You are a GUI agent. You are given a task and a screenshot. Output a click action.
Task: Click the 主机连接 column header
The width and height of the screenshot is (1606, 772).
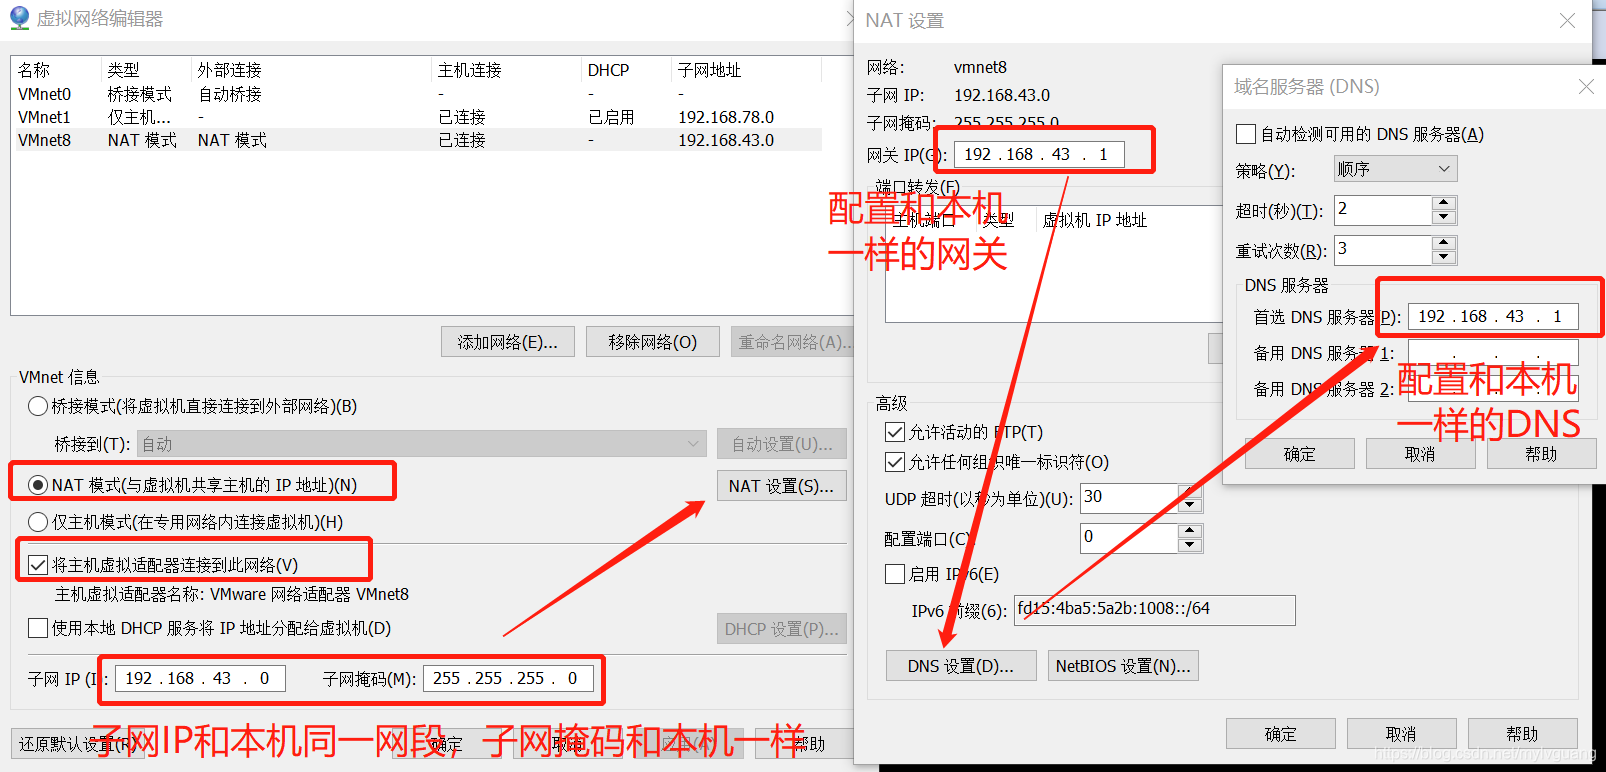(x=507, y=70)
